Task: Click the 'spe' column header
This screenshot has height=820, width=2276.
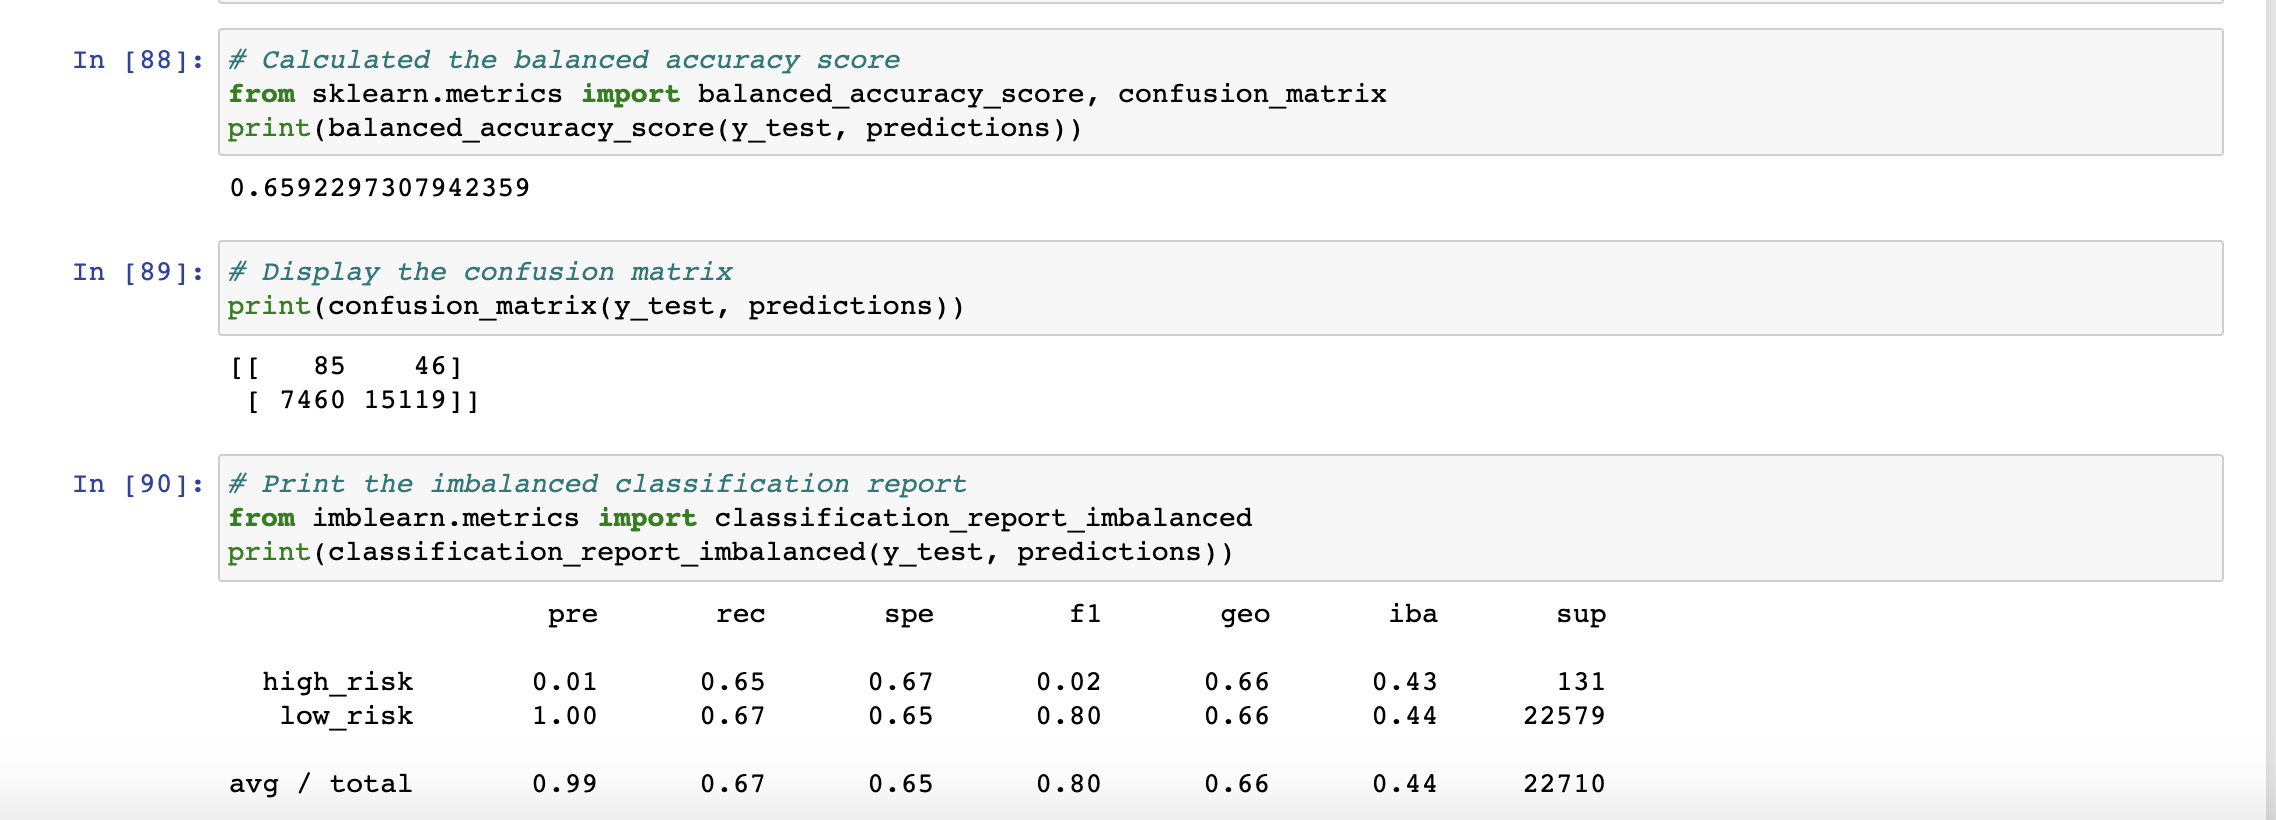Action: [x=909, y=615]
